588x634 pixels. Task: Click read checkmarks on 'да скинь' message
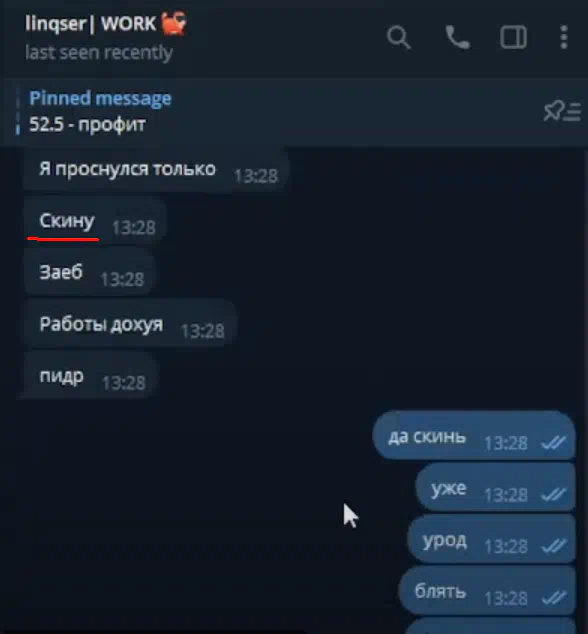click(553, 444)
